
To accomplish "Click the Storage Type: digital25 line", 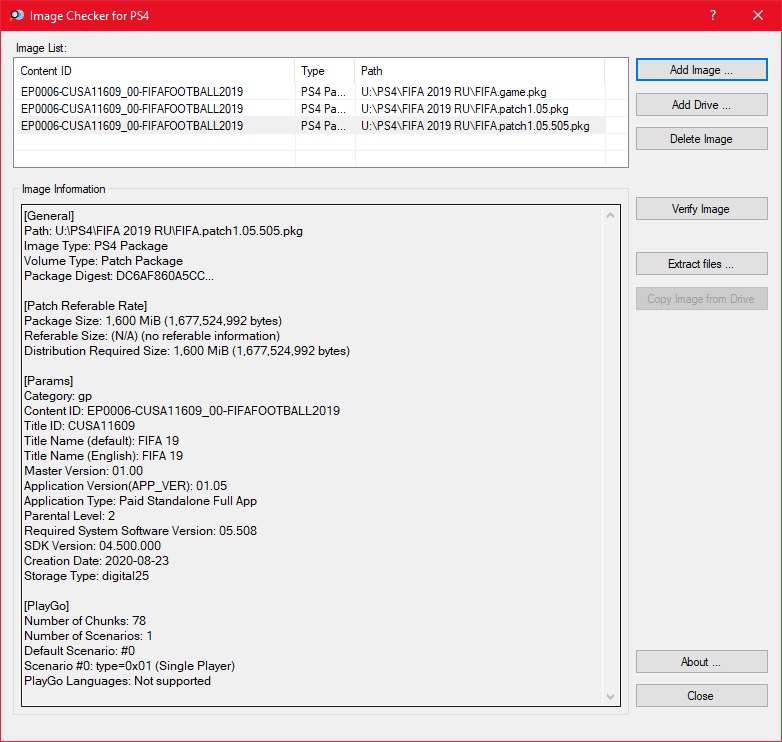I will 86,575.
